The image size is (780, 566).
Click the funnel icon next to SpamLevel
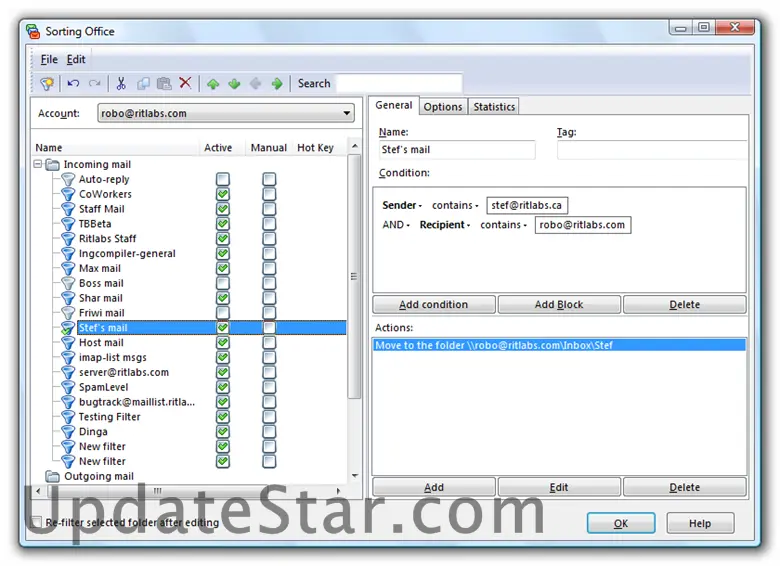coord(68,387)
